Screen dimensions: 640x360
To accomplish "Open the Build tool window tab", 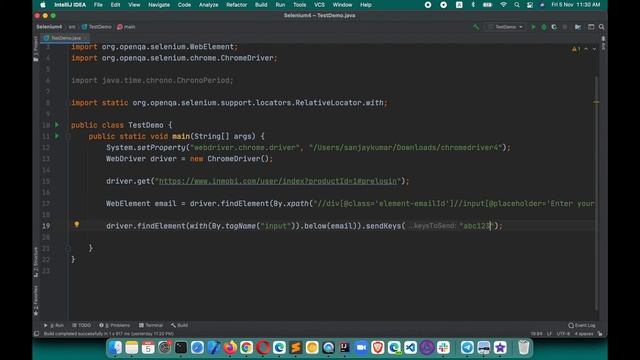I will pos(180,325).
